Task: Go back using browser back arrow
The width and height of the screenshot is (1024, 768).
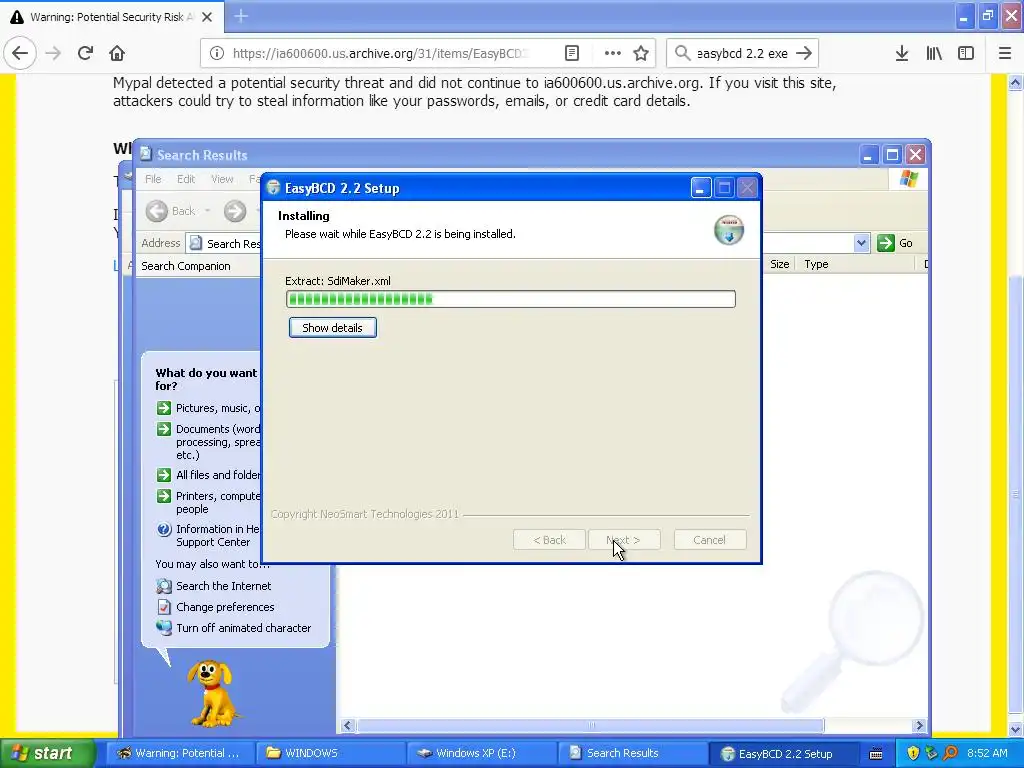Action: pos(20,53)
